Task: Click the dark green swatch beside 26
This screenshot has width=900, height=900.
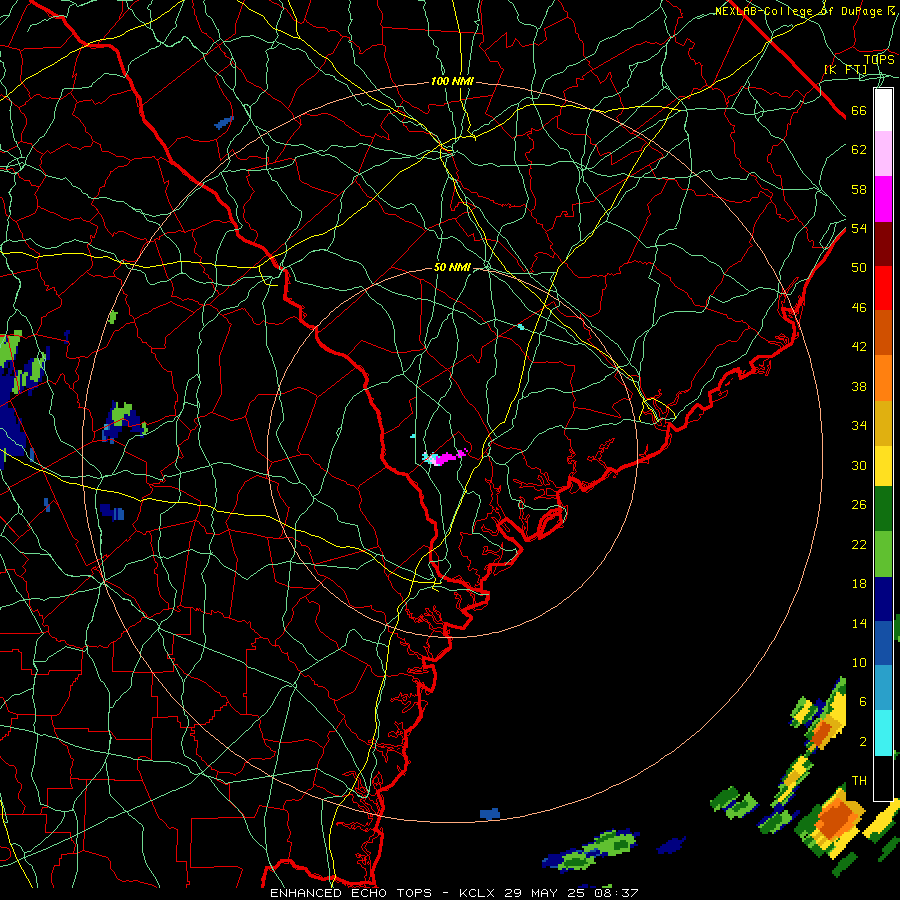Action: (x=883, y=509)
